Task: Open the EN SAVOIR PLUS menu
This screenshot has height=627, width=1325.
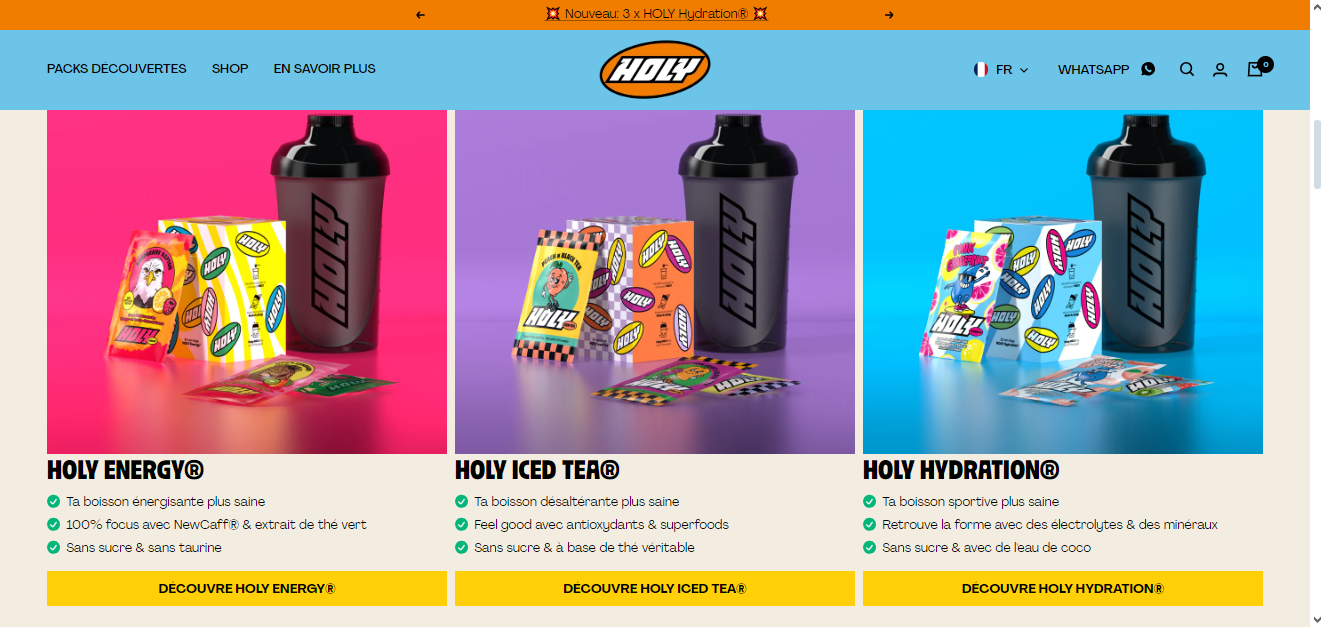Action: [x=325, y=69]
